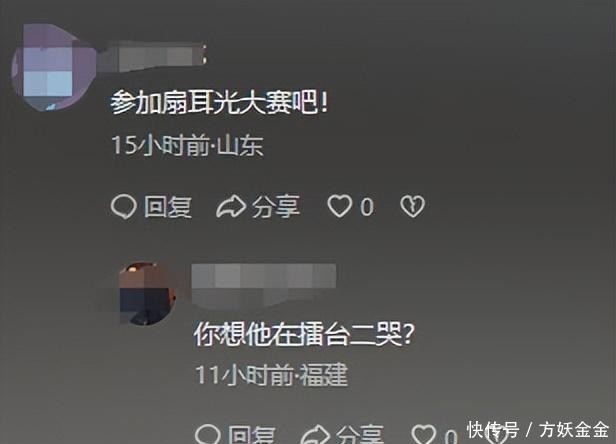Open the first commenter's purple avatar
The image size is (616, 444).
(x=53, y=67)
